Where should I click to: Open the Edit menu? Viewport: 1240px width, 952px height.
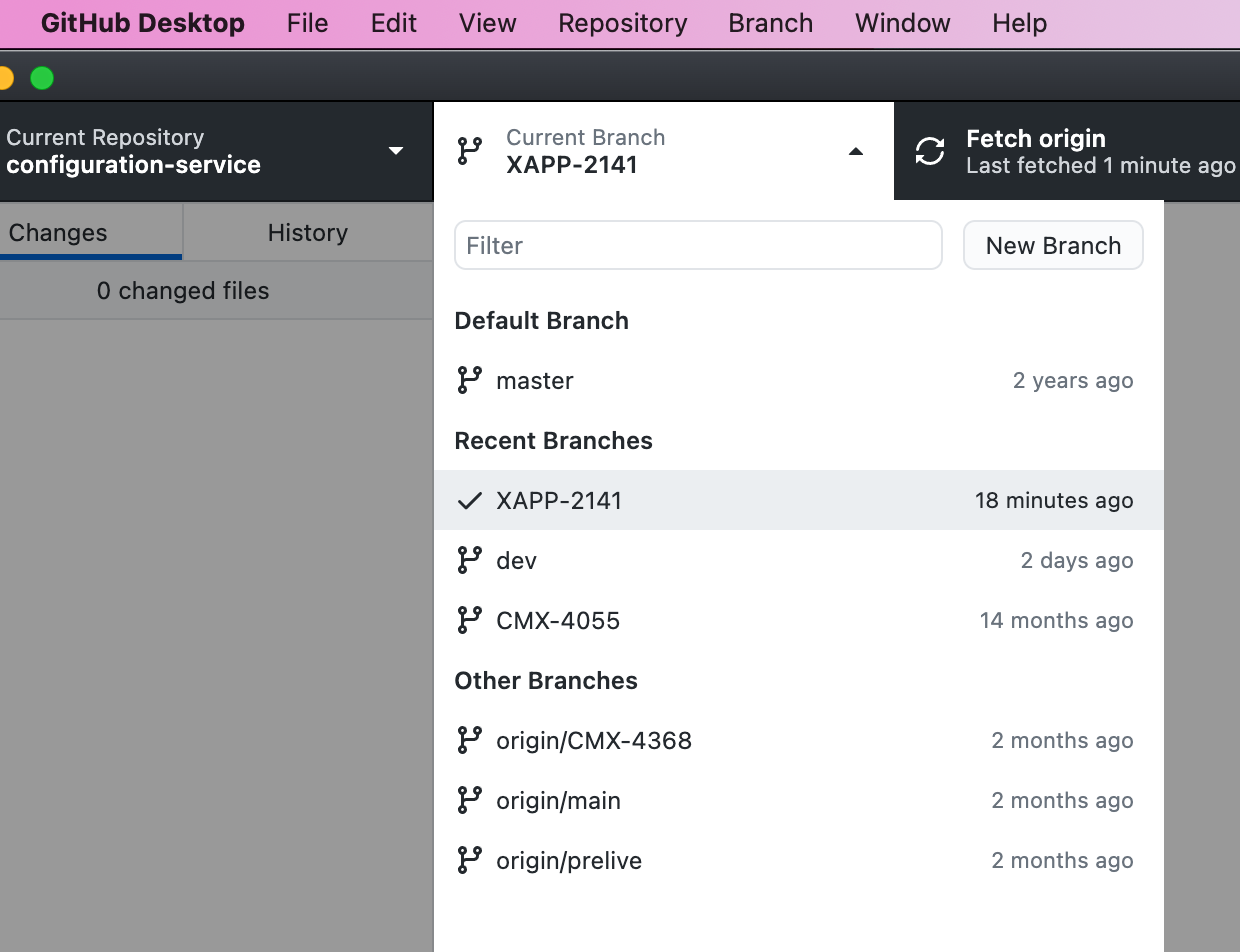(x=394, y=23)
